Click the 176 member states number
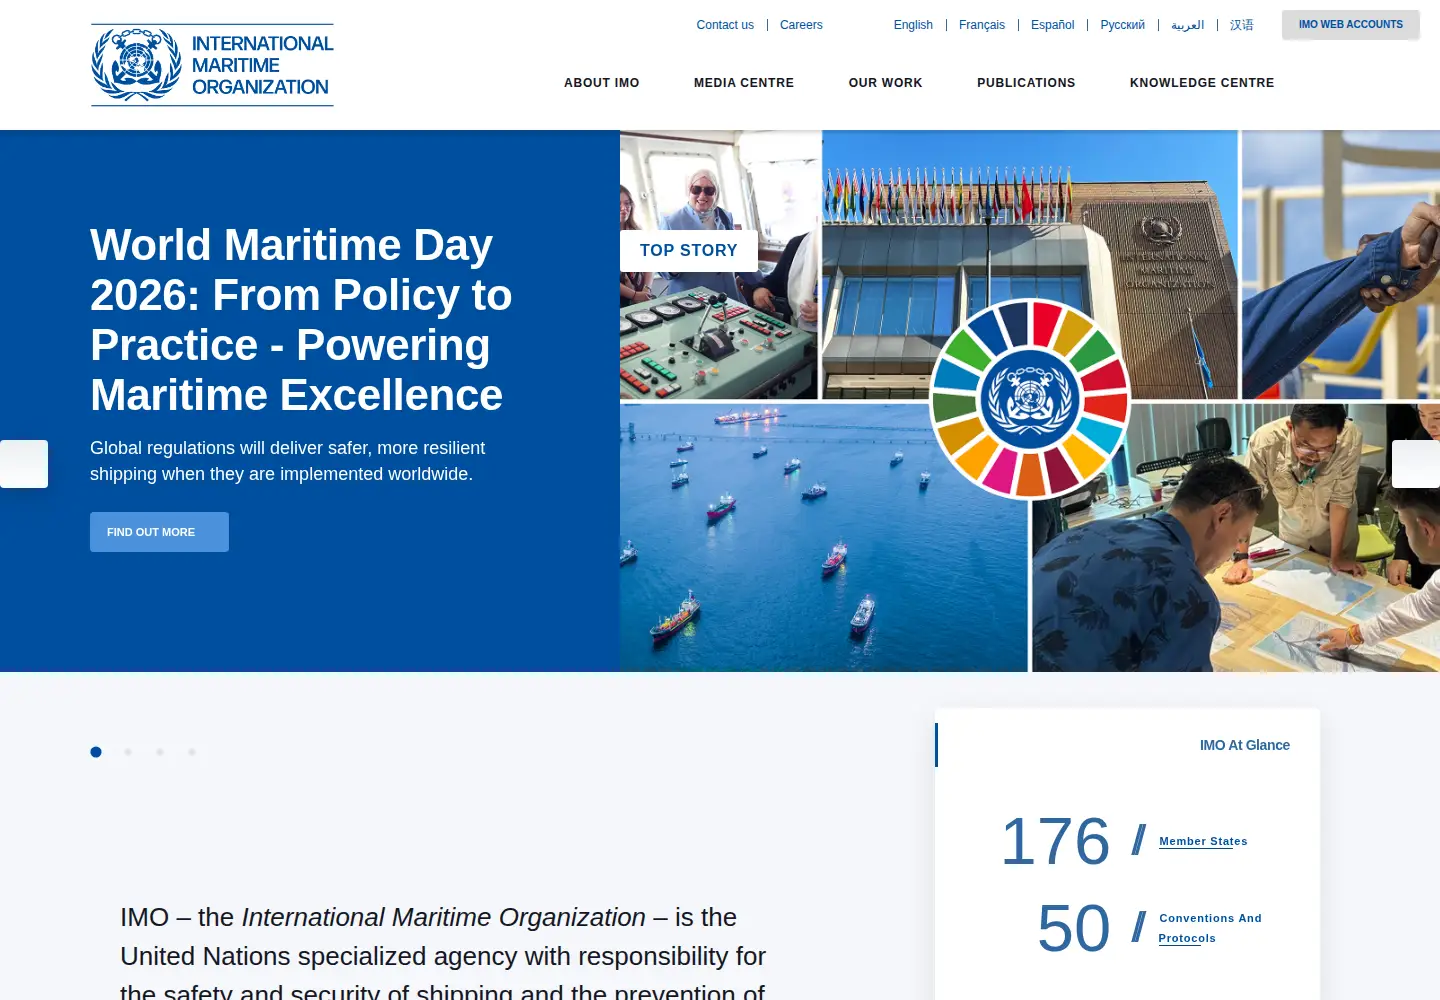Image resolution: width=1440 pixels, height=1000 pixels. [1055, 841]
